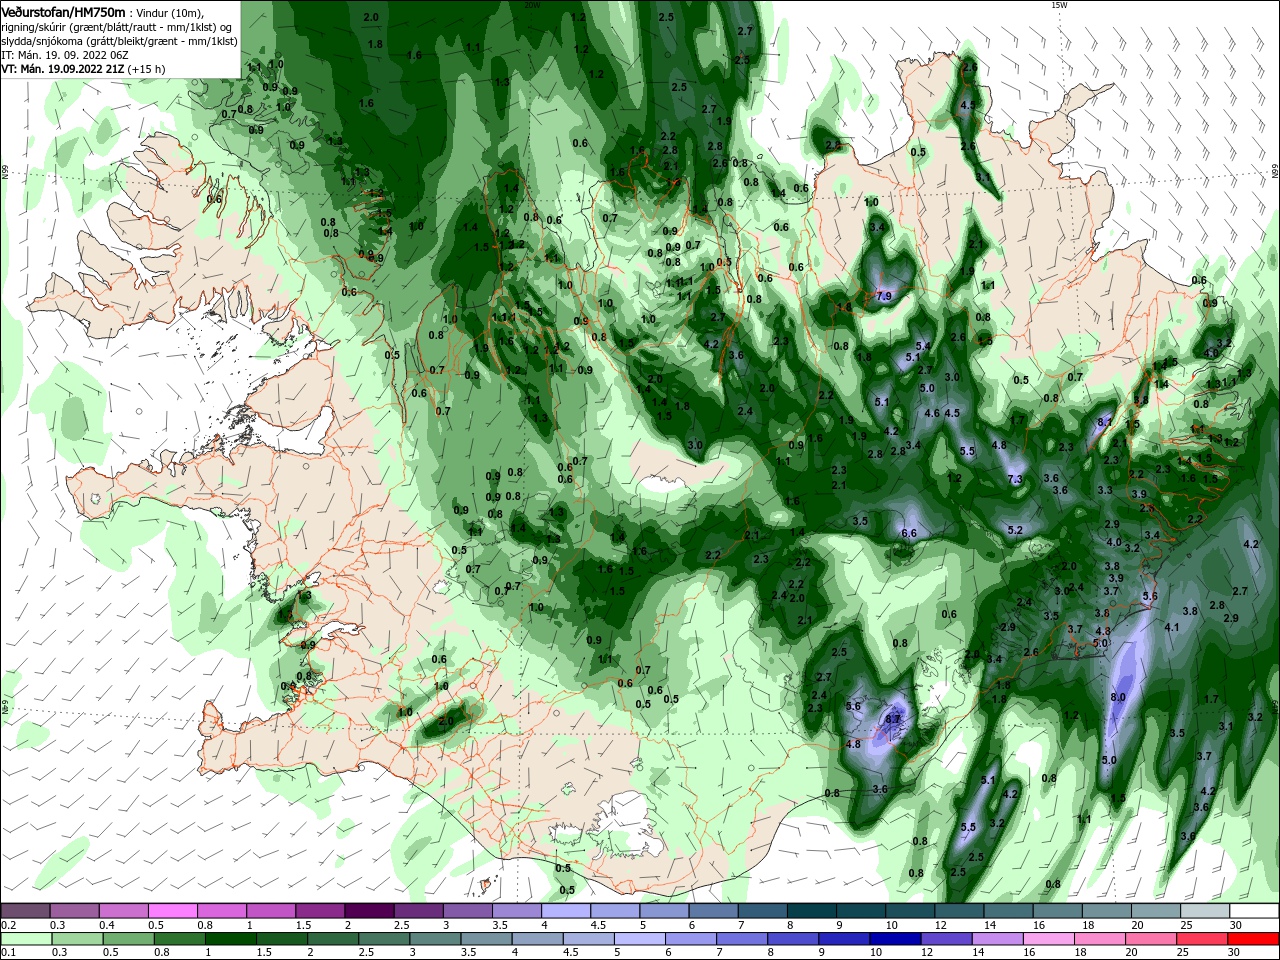The height and width of the screenshot is (960, 1280).
Task: Select the 5.4 precipitation value label
Action: pos(923,346)
